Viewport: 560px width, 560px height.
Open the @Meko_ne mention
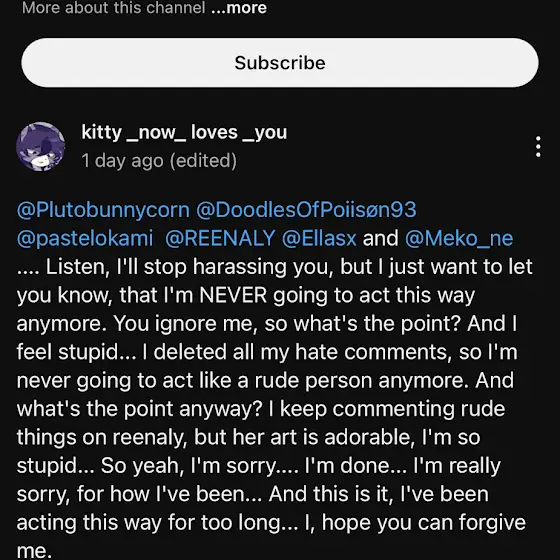(459, 238)
